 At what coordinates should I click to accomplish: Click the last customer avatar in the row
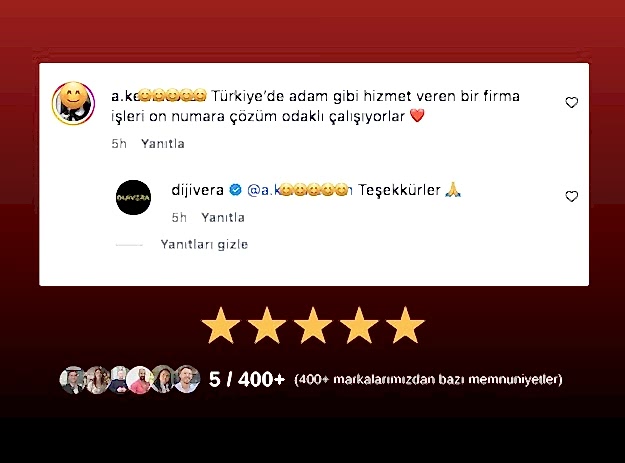tap(187, 379)
